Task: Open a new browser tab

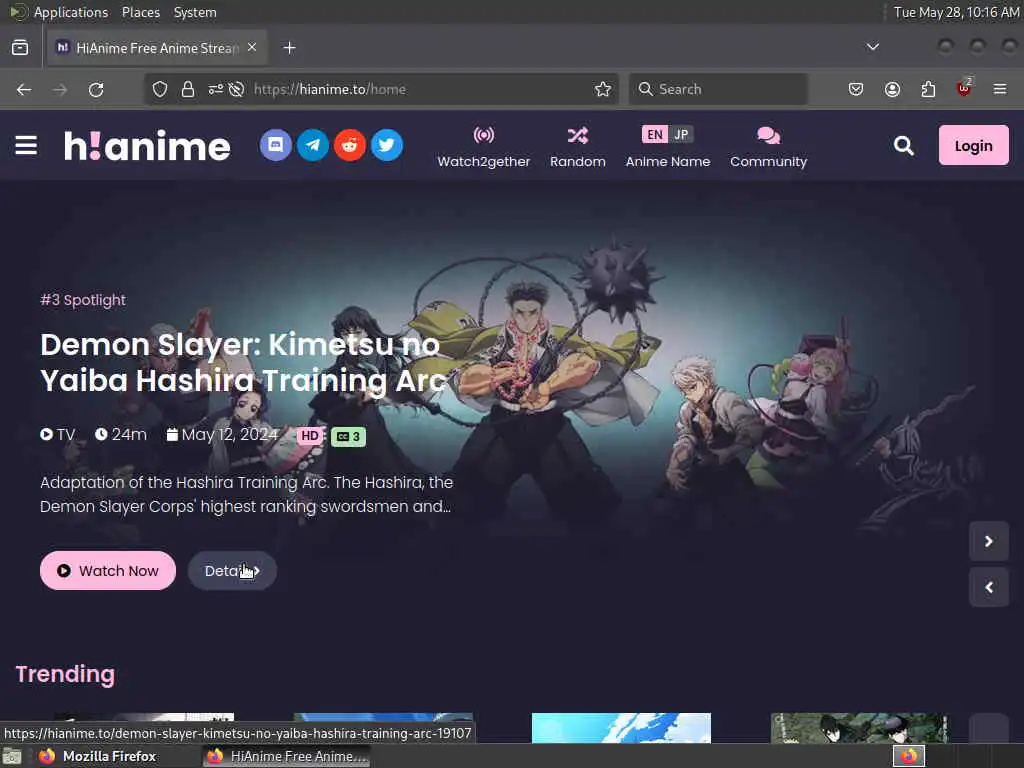Action: [x=289, y=48]
